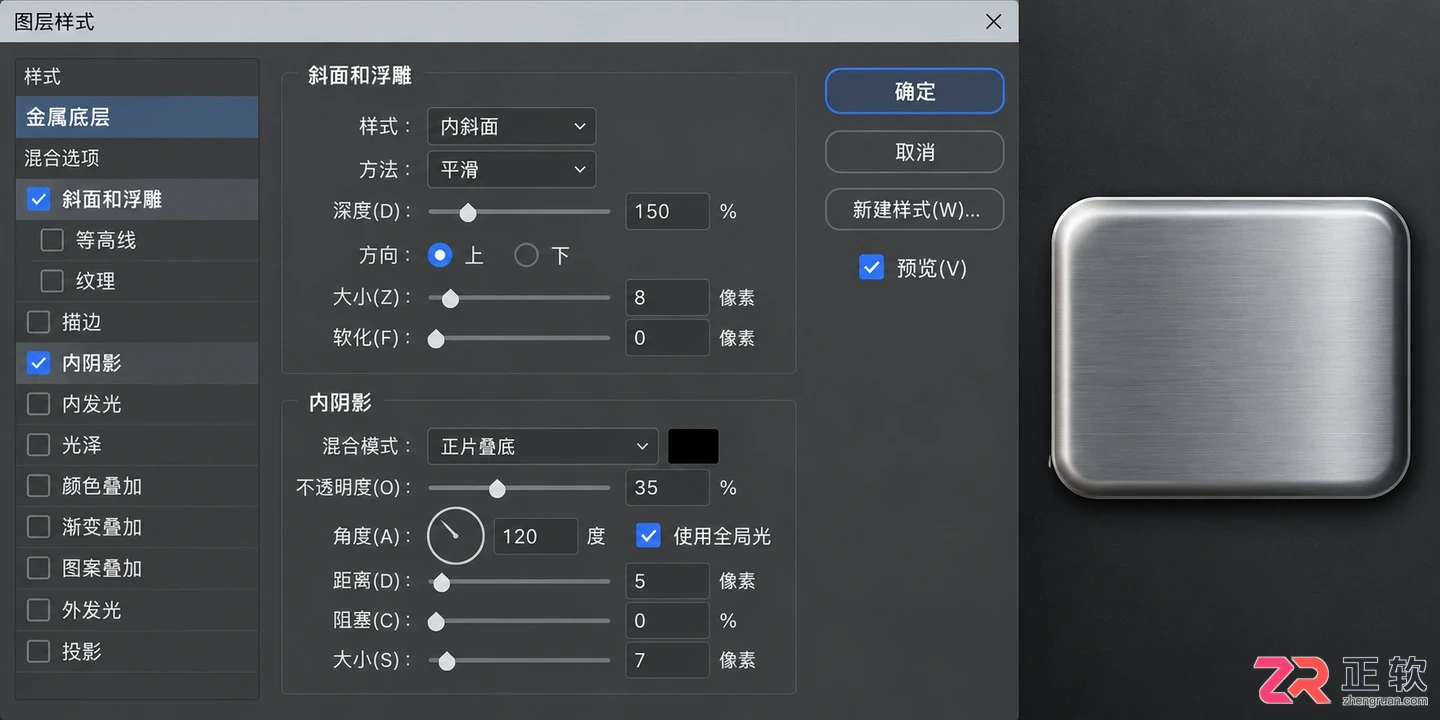The image size is (1440, 720).
Task: Click 大小(Z) slider handle
Action: tap(450, 298)
